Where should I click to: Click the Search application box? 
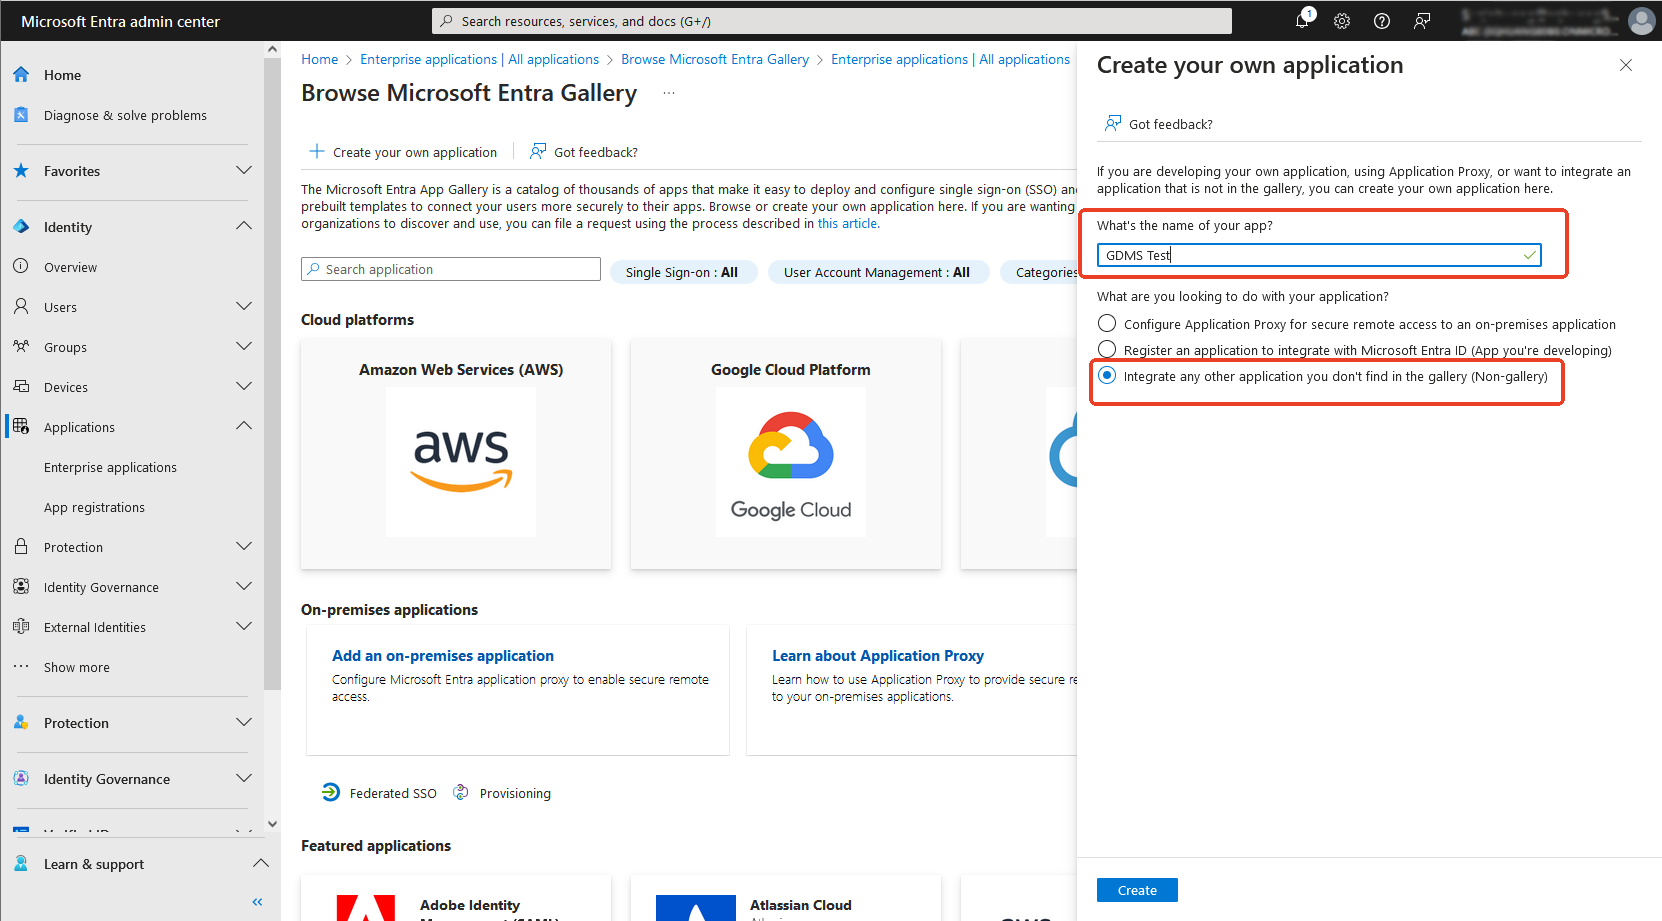click(451, 269)
